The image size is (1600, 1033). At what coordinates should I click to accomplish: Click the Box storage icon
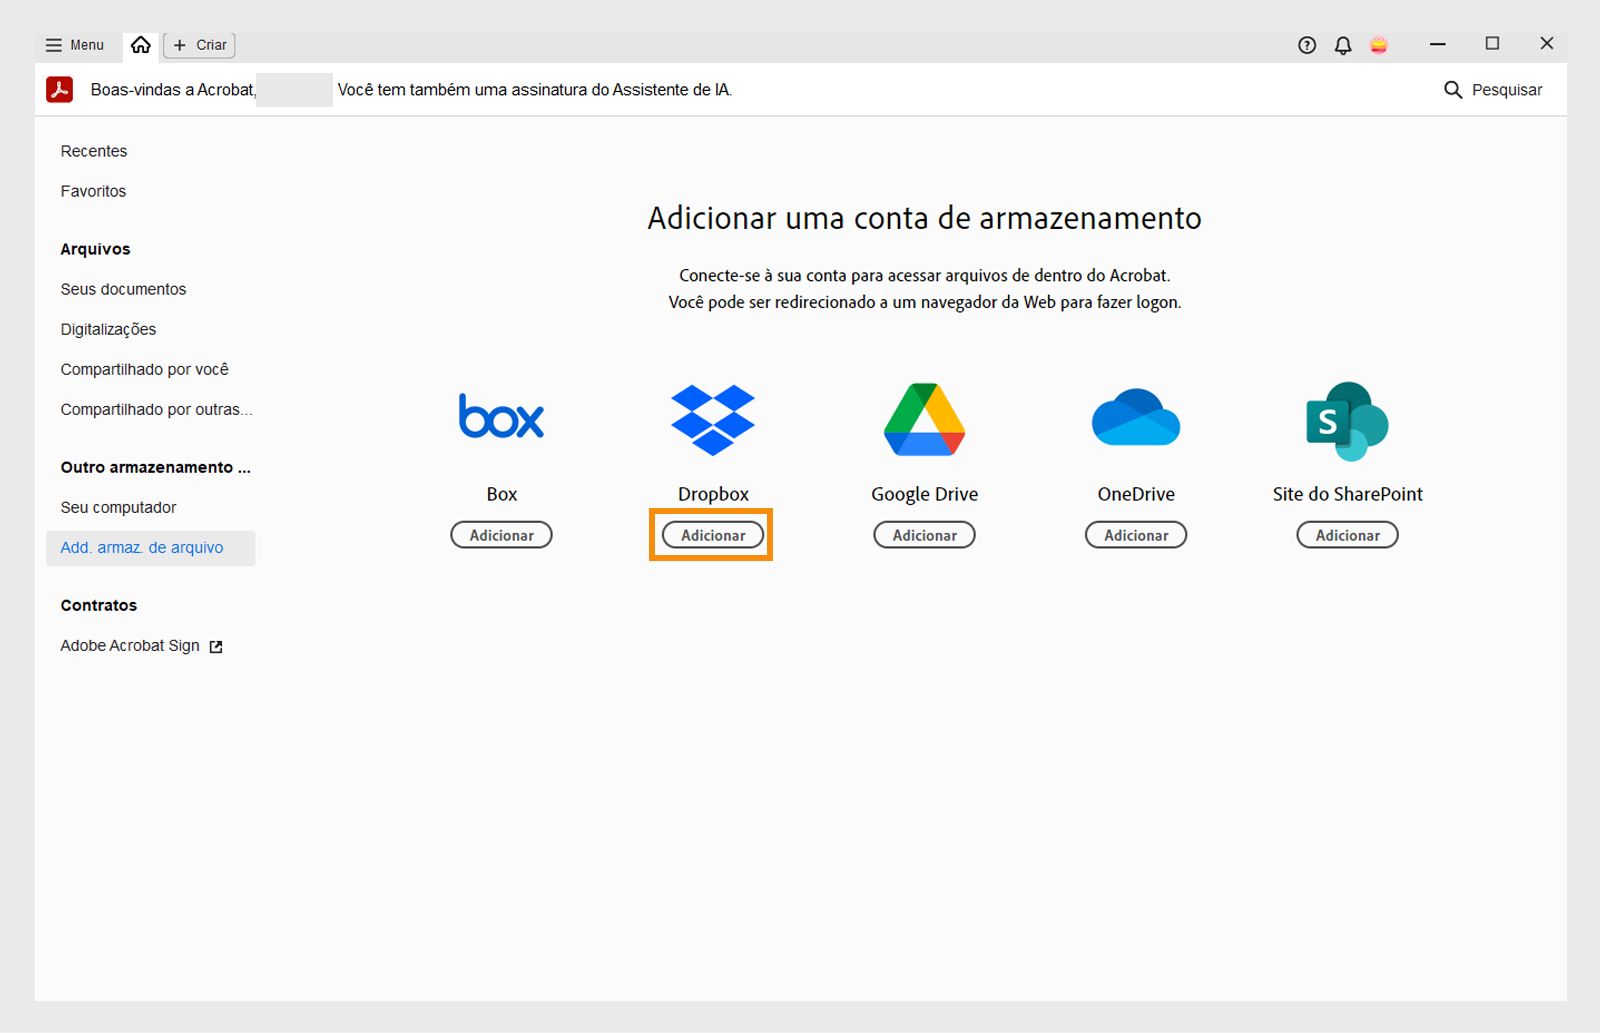[501, 417]
